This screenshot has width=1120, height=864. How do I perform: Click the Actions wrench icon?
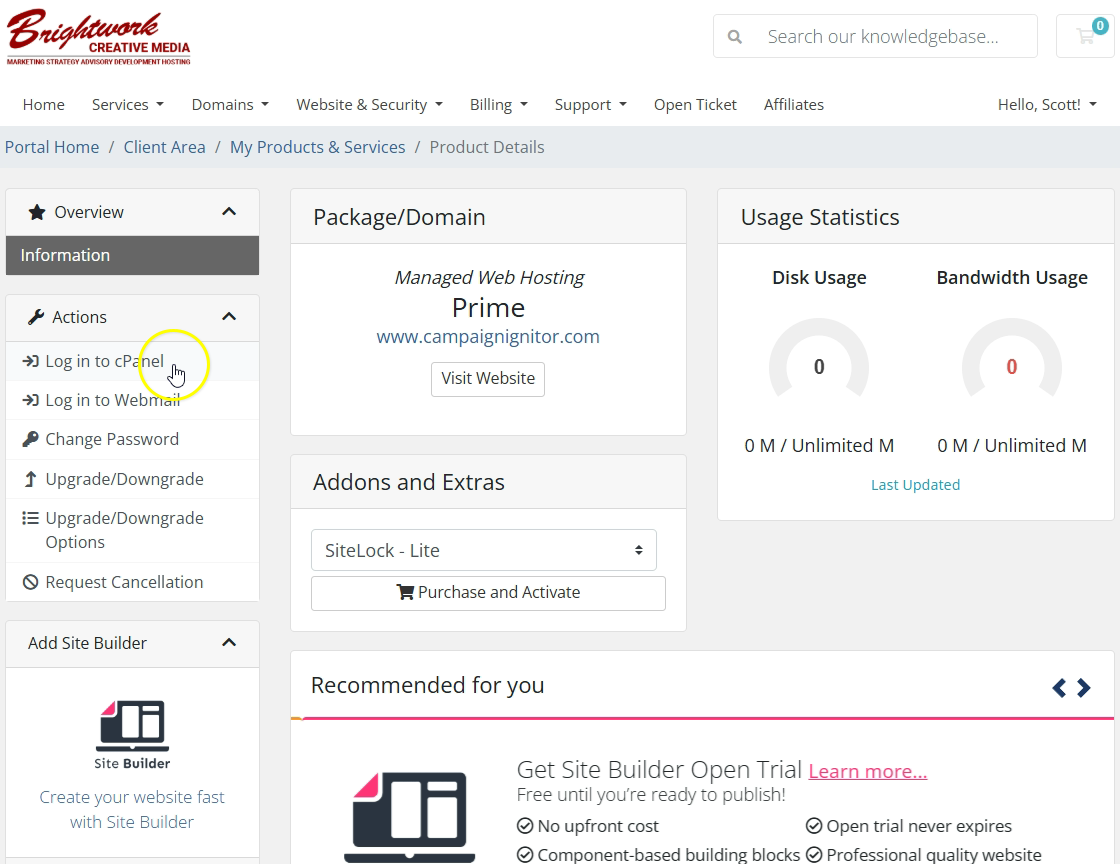click(36, 317)
